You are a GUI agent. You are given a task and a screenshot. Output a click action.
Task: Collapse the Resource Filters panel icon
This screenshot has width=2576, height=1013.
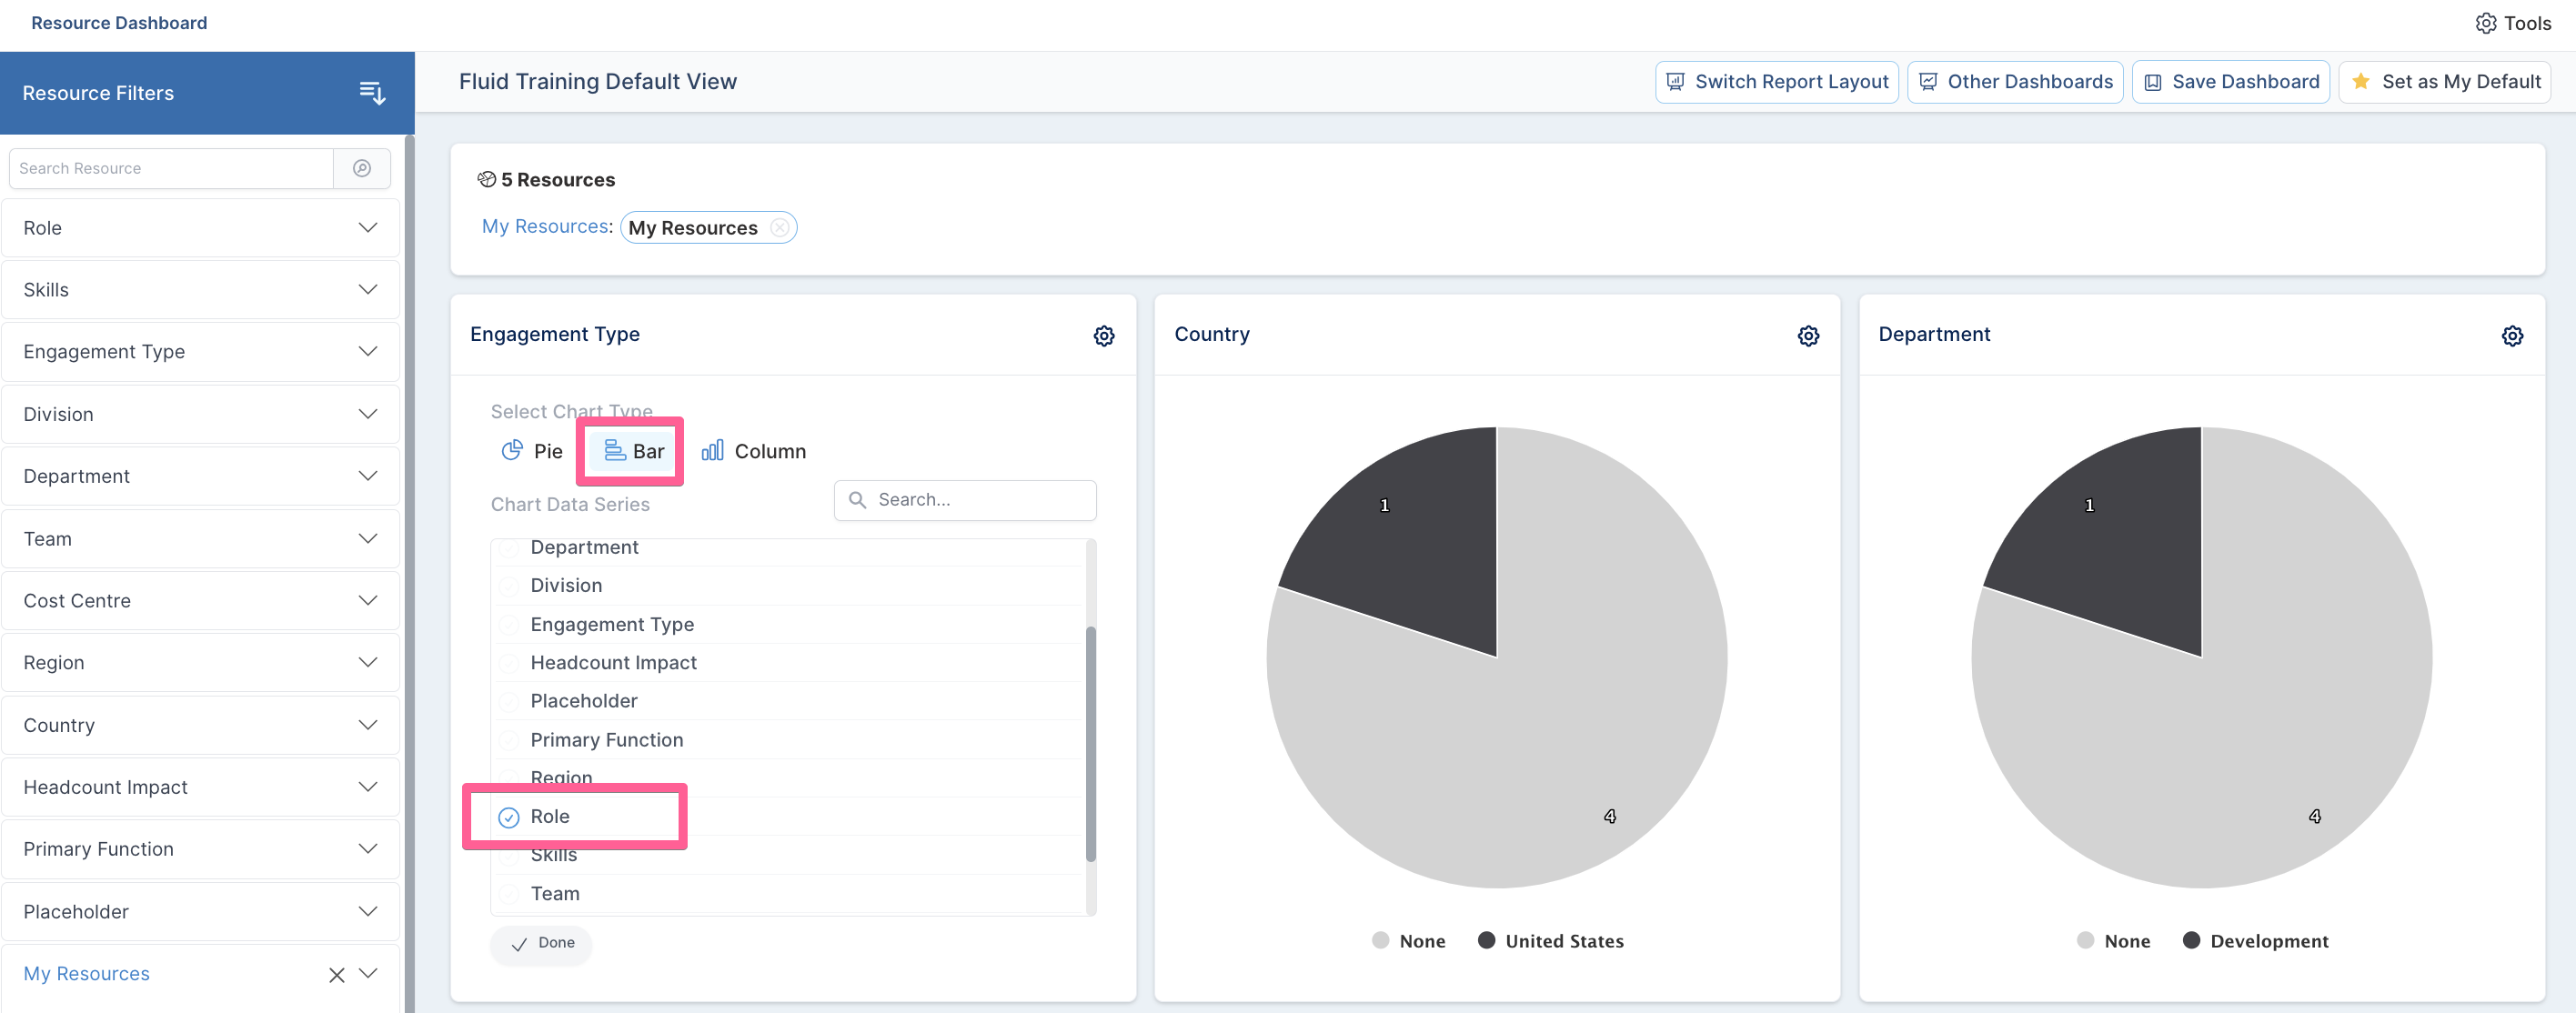(372, 93)
